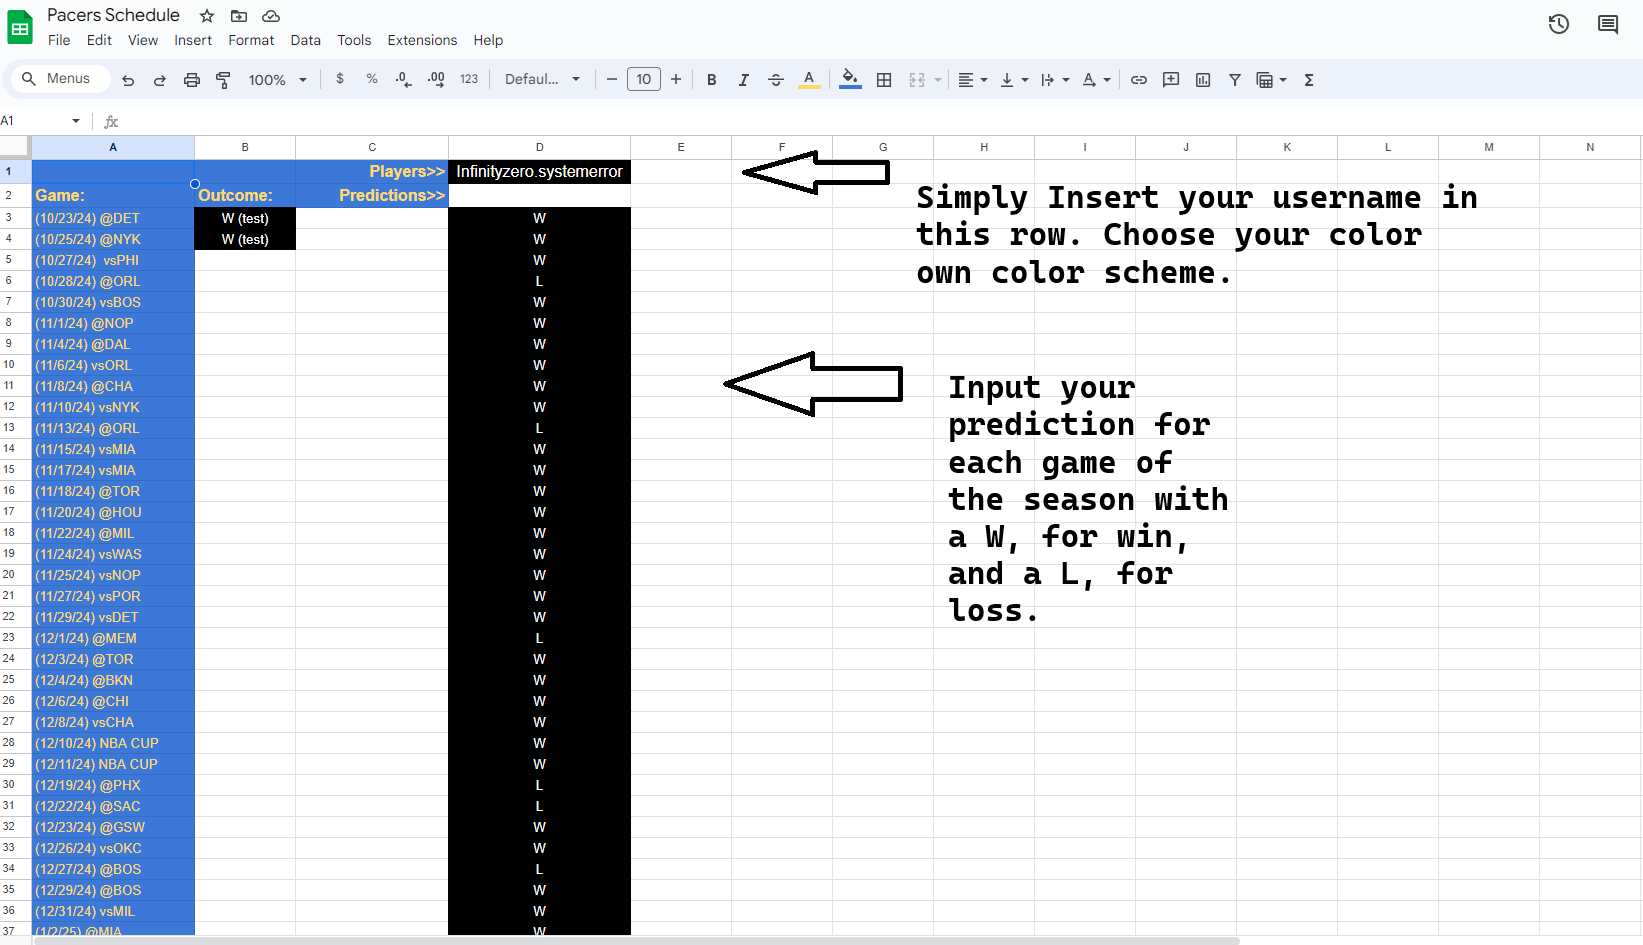Open version history clock icon
Screen dimensions: 1643x945
pyautogui.click(x=1559, y=24)
